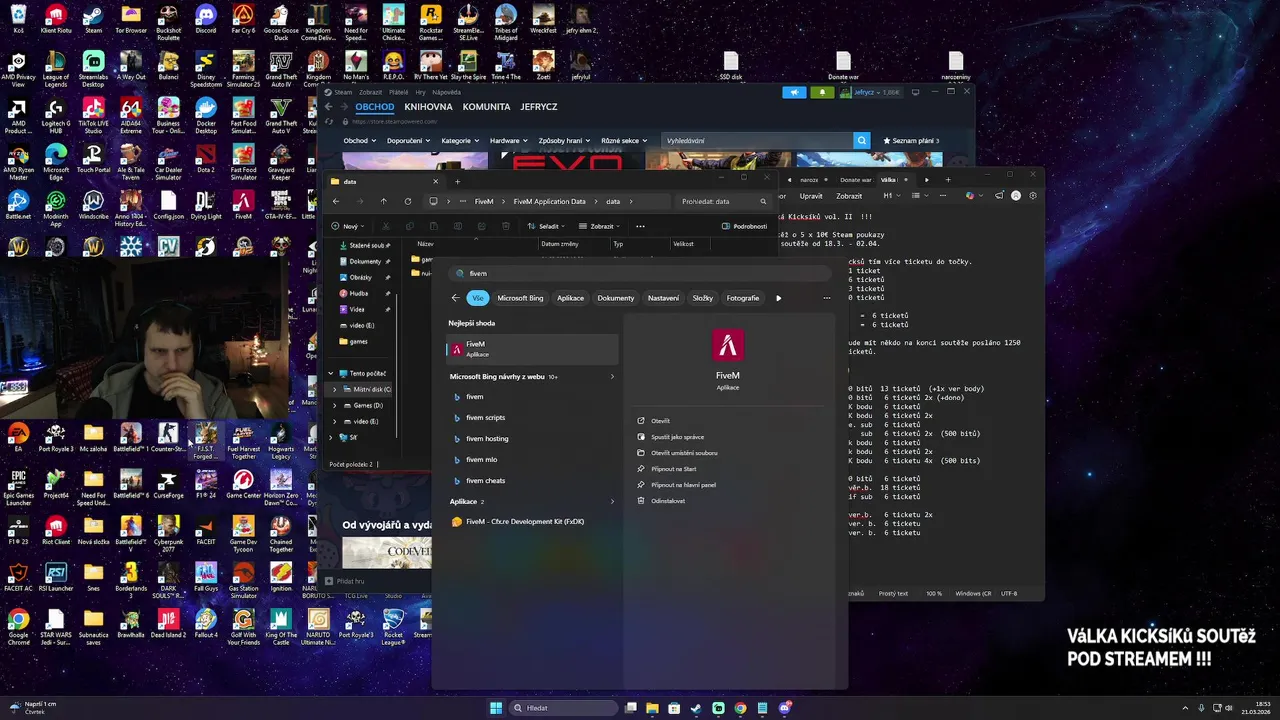
Task: Open the Seřadit sort dropdown in Explorer
Action: click(549, 226)
